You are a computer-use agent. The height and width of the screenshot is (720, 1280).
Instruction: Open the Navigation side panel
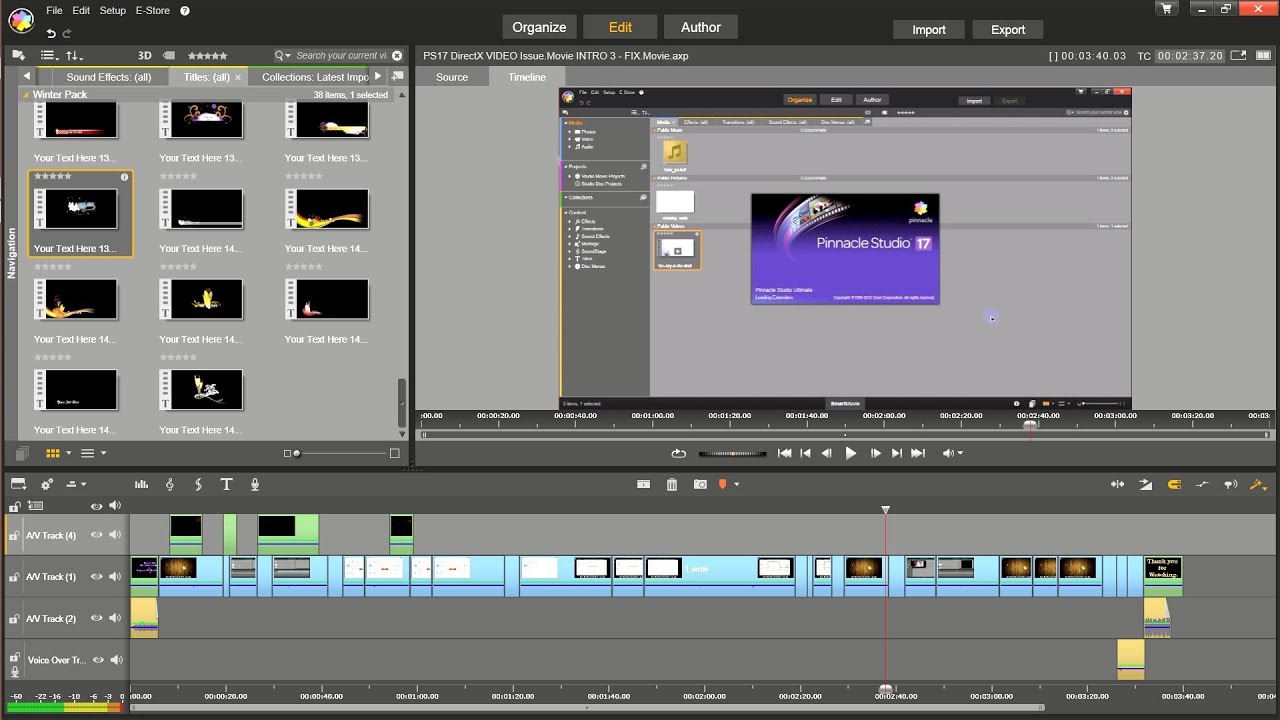[12, 253]
